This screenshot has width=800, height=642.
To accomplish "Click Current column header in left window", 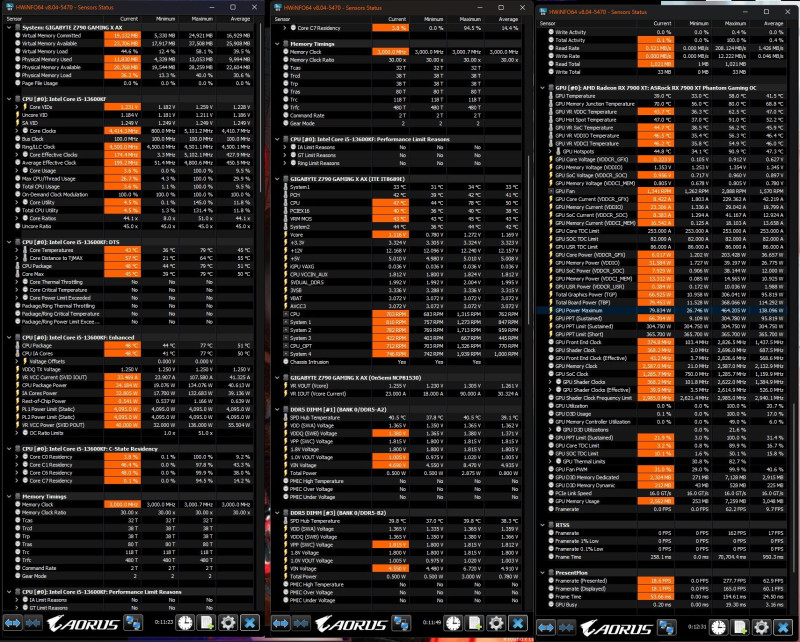I will (x=129, y=19).
